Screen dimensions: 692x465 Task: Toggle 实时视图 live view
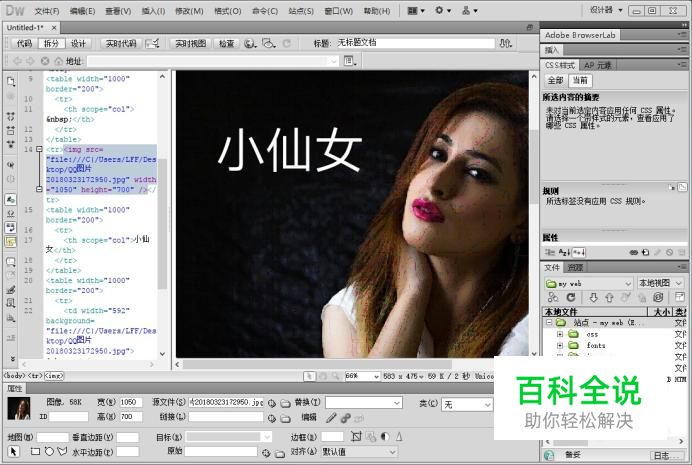[x=191, y=43]
